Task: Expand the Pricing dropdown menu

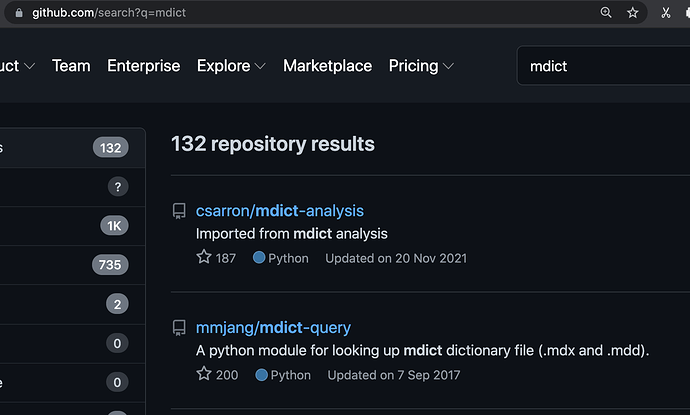Action: click(x=421, y=66)
